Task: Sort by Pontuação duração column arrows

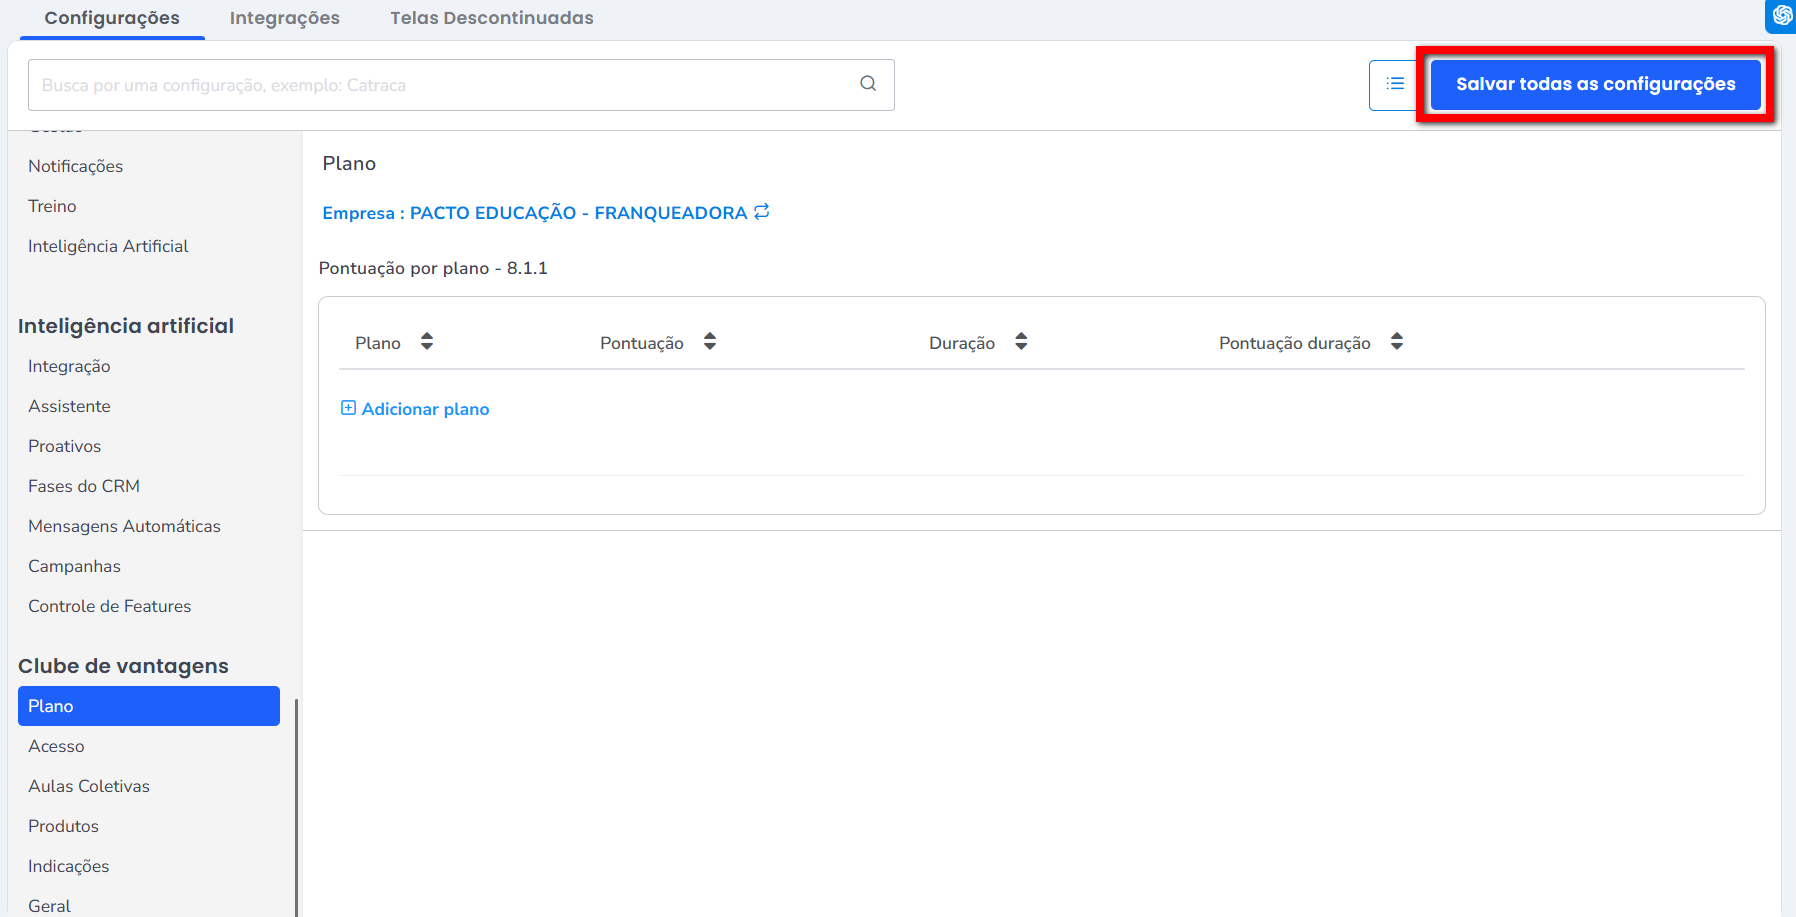Action: [1397, 342]
